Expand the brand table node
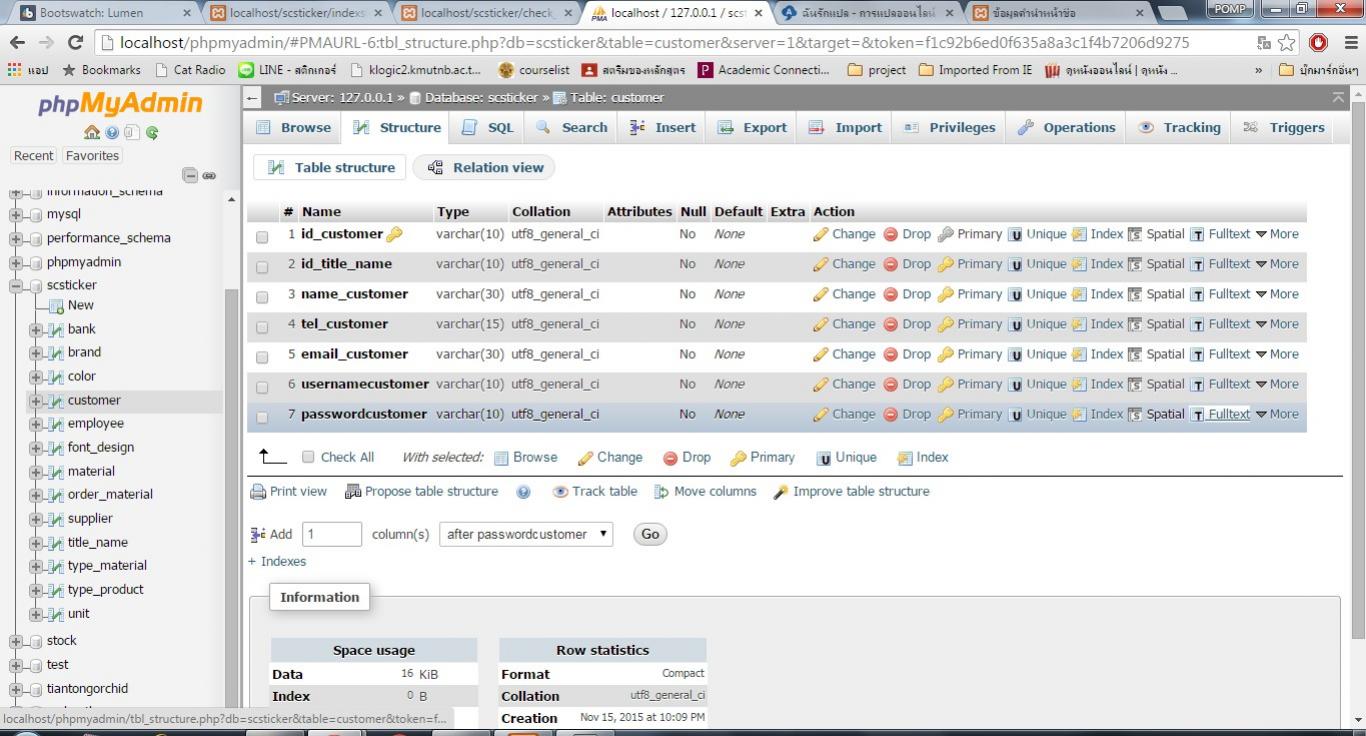 click(36, 353)
